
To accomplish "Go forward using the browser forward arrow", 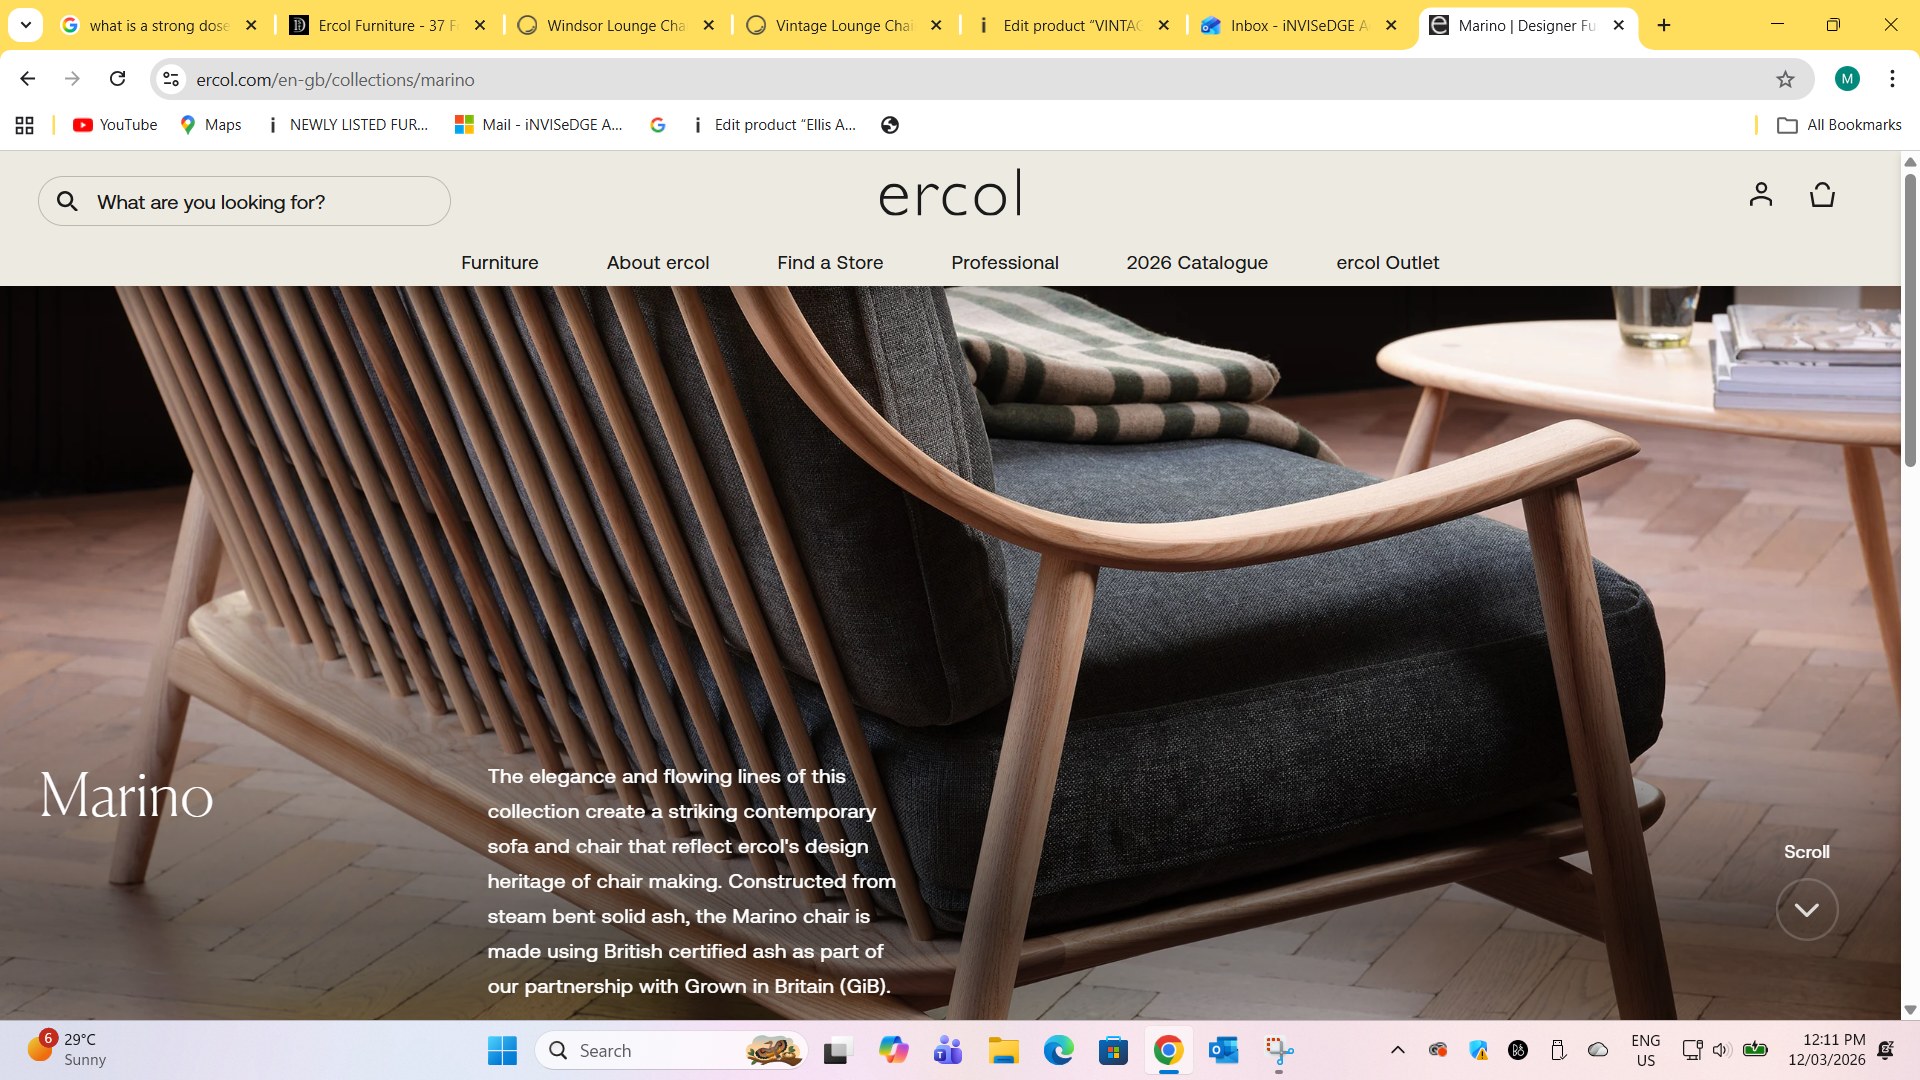I will click(72, 79).
